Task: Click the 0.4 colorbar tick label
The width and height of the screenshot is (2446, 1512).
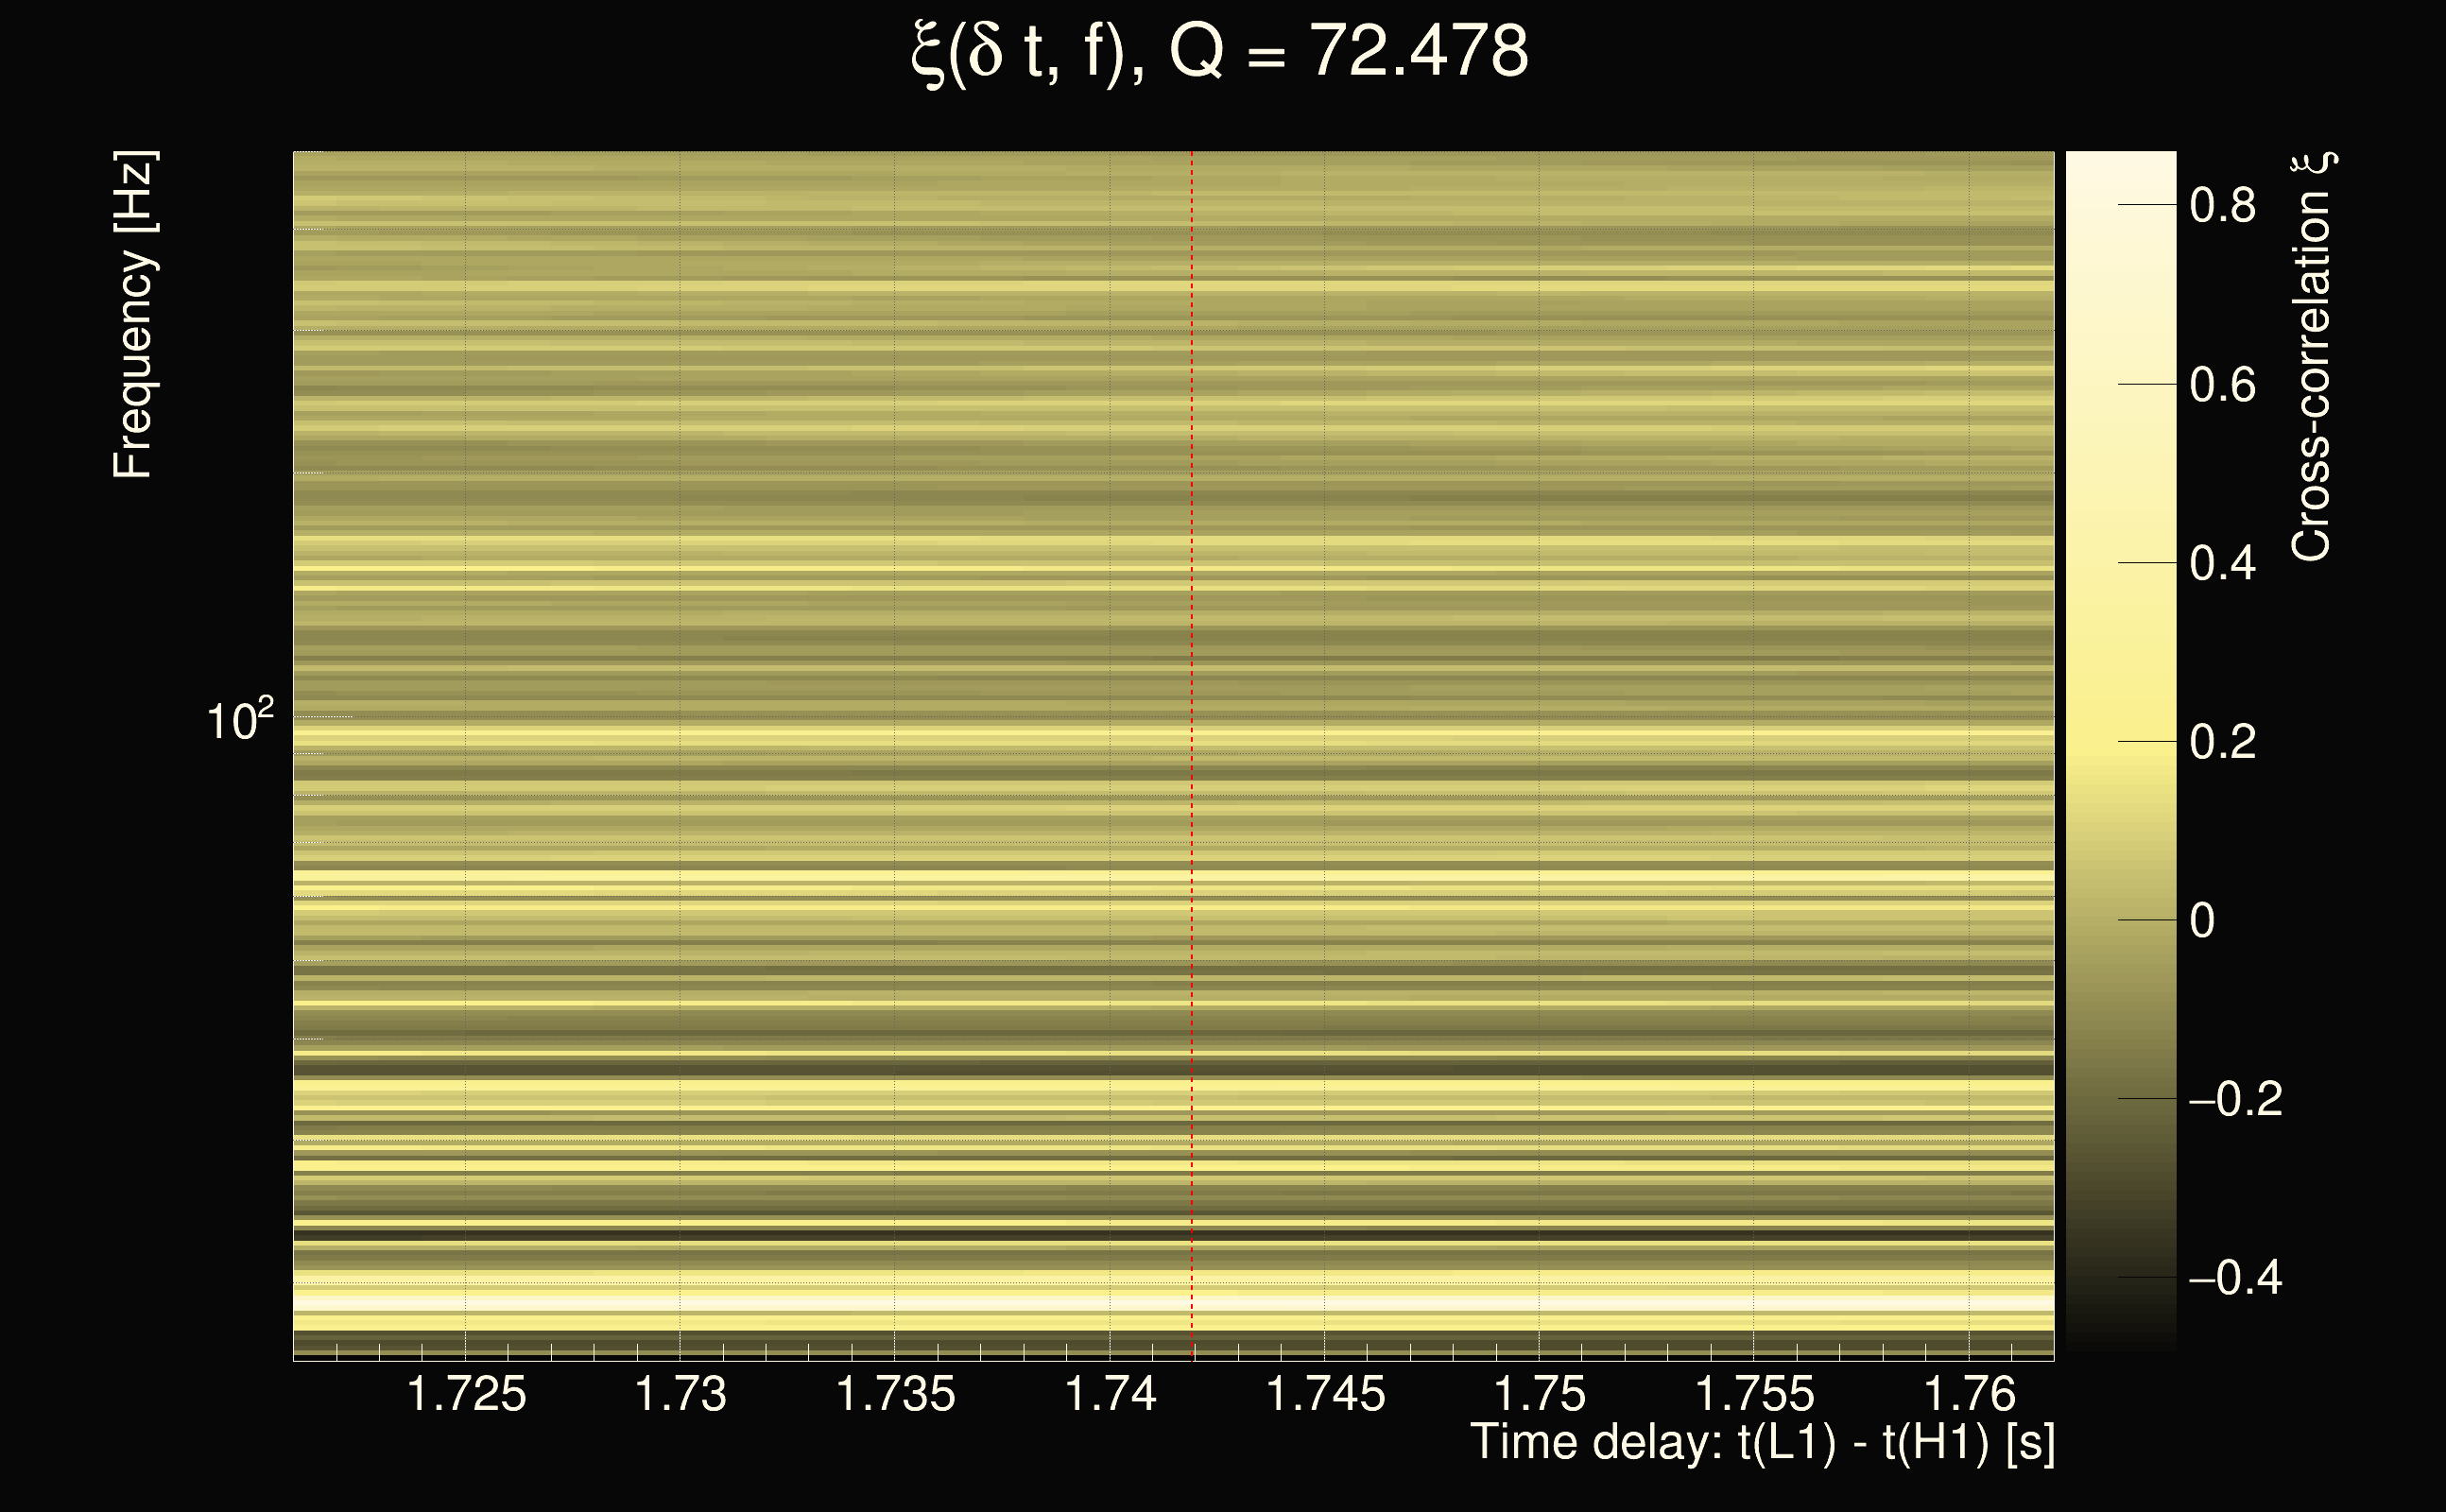Action: [x=2222, y=564]
